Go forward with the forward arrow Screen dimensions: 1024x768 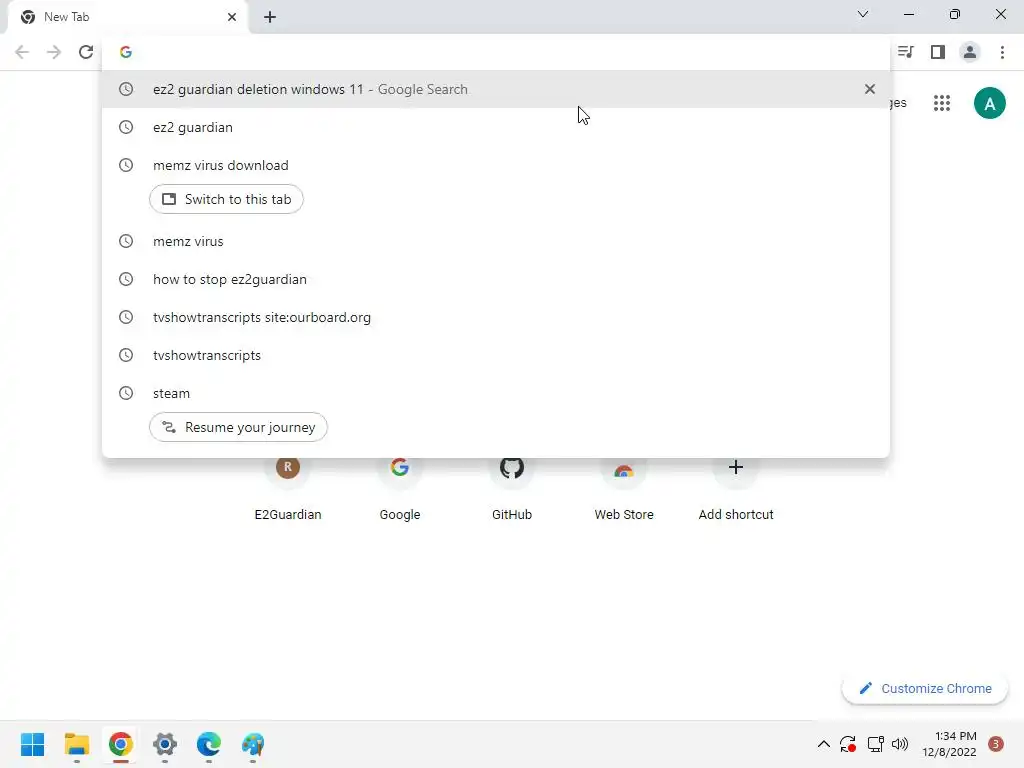54,52
